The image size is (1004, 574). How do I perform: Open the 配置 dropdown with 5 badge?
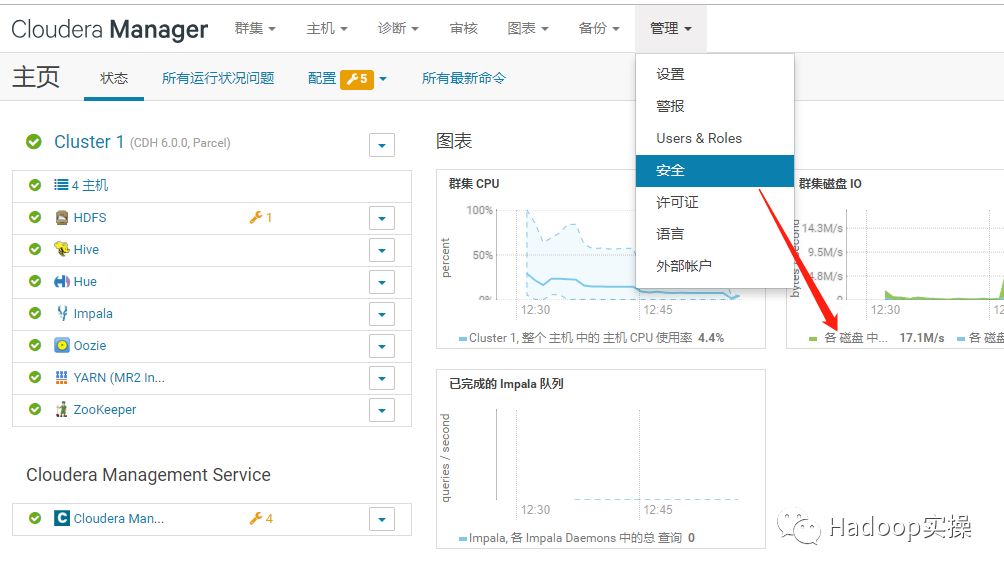point(347,78)
